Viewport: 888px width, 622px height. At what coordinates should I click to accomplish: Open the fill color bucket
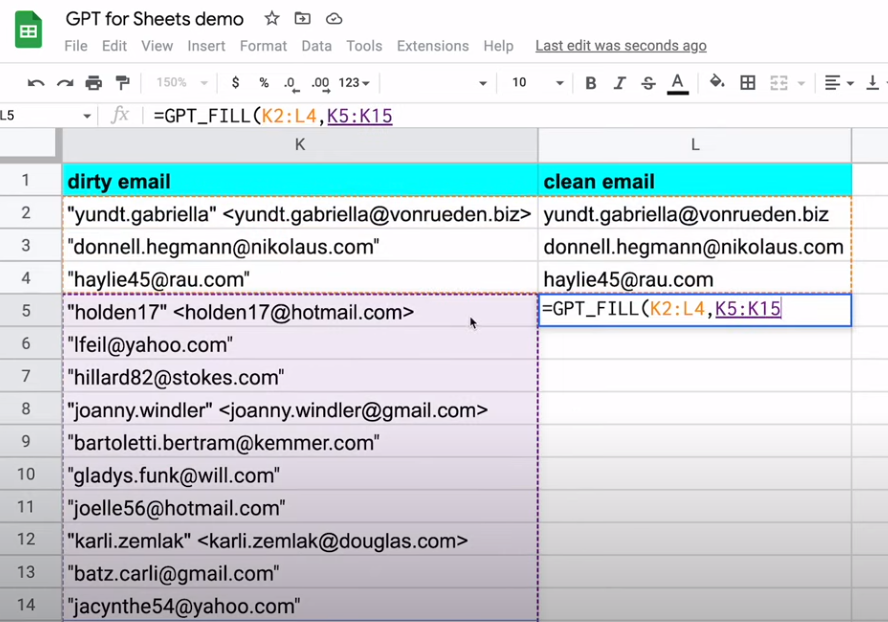717,82
